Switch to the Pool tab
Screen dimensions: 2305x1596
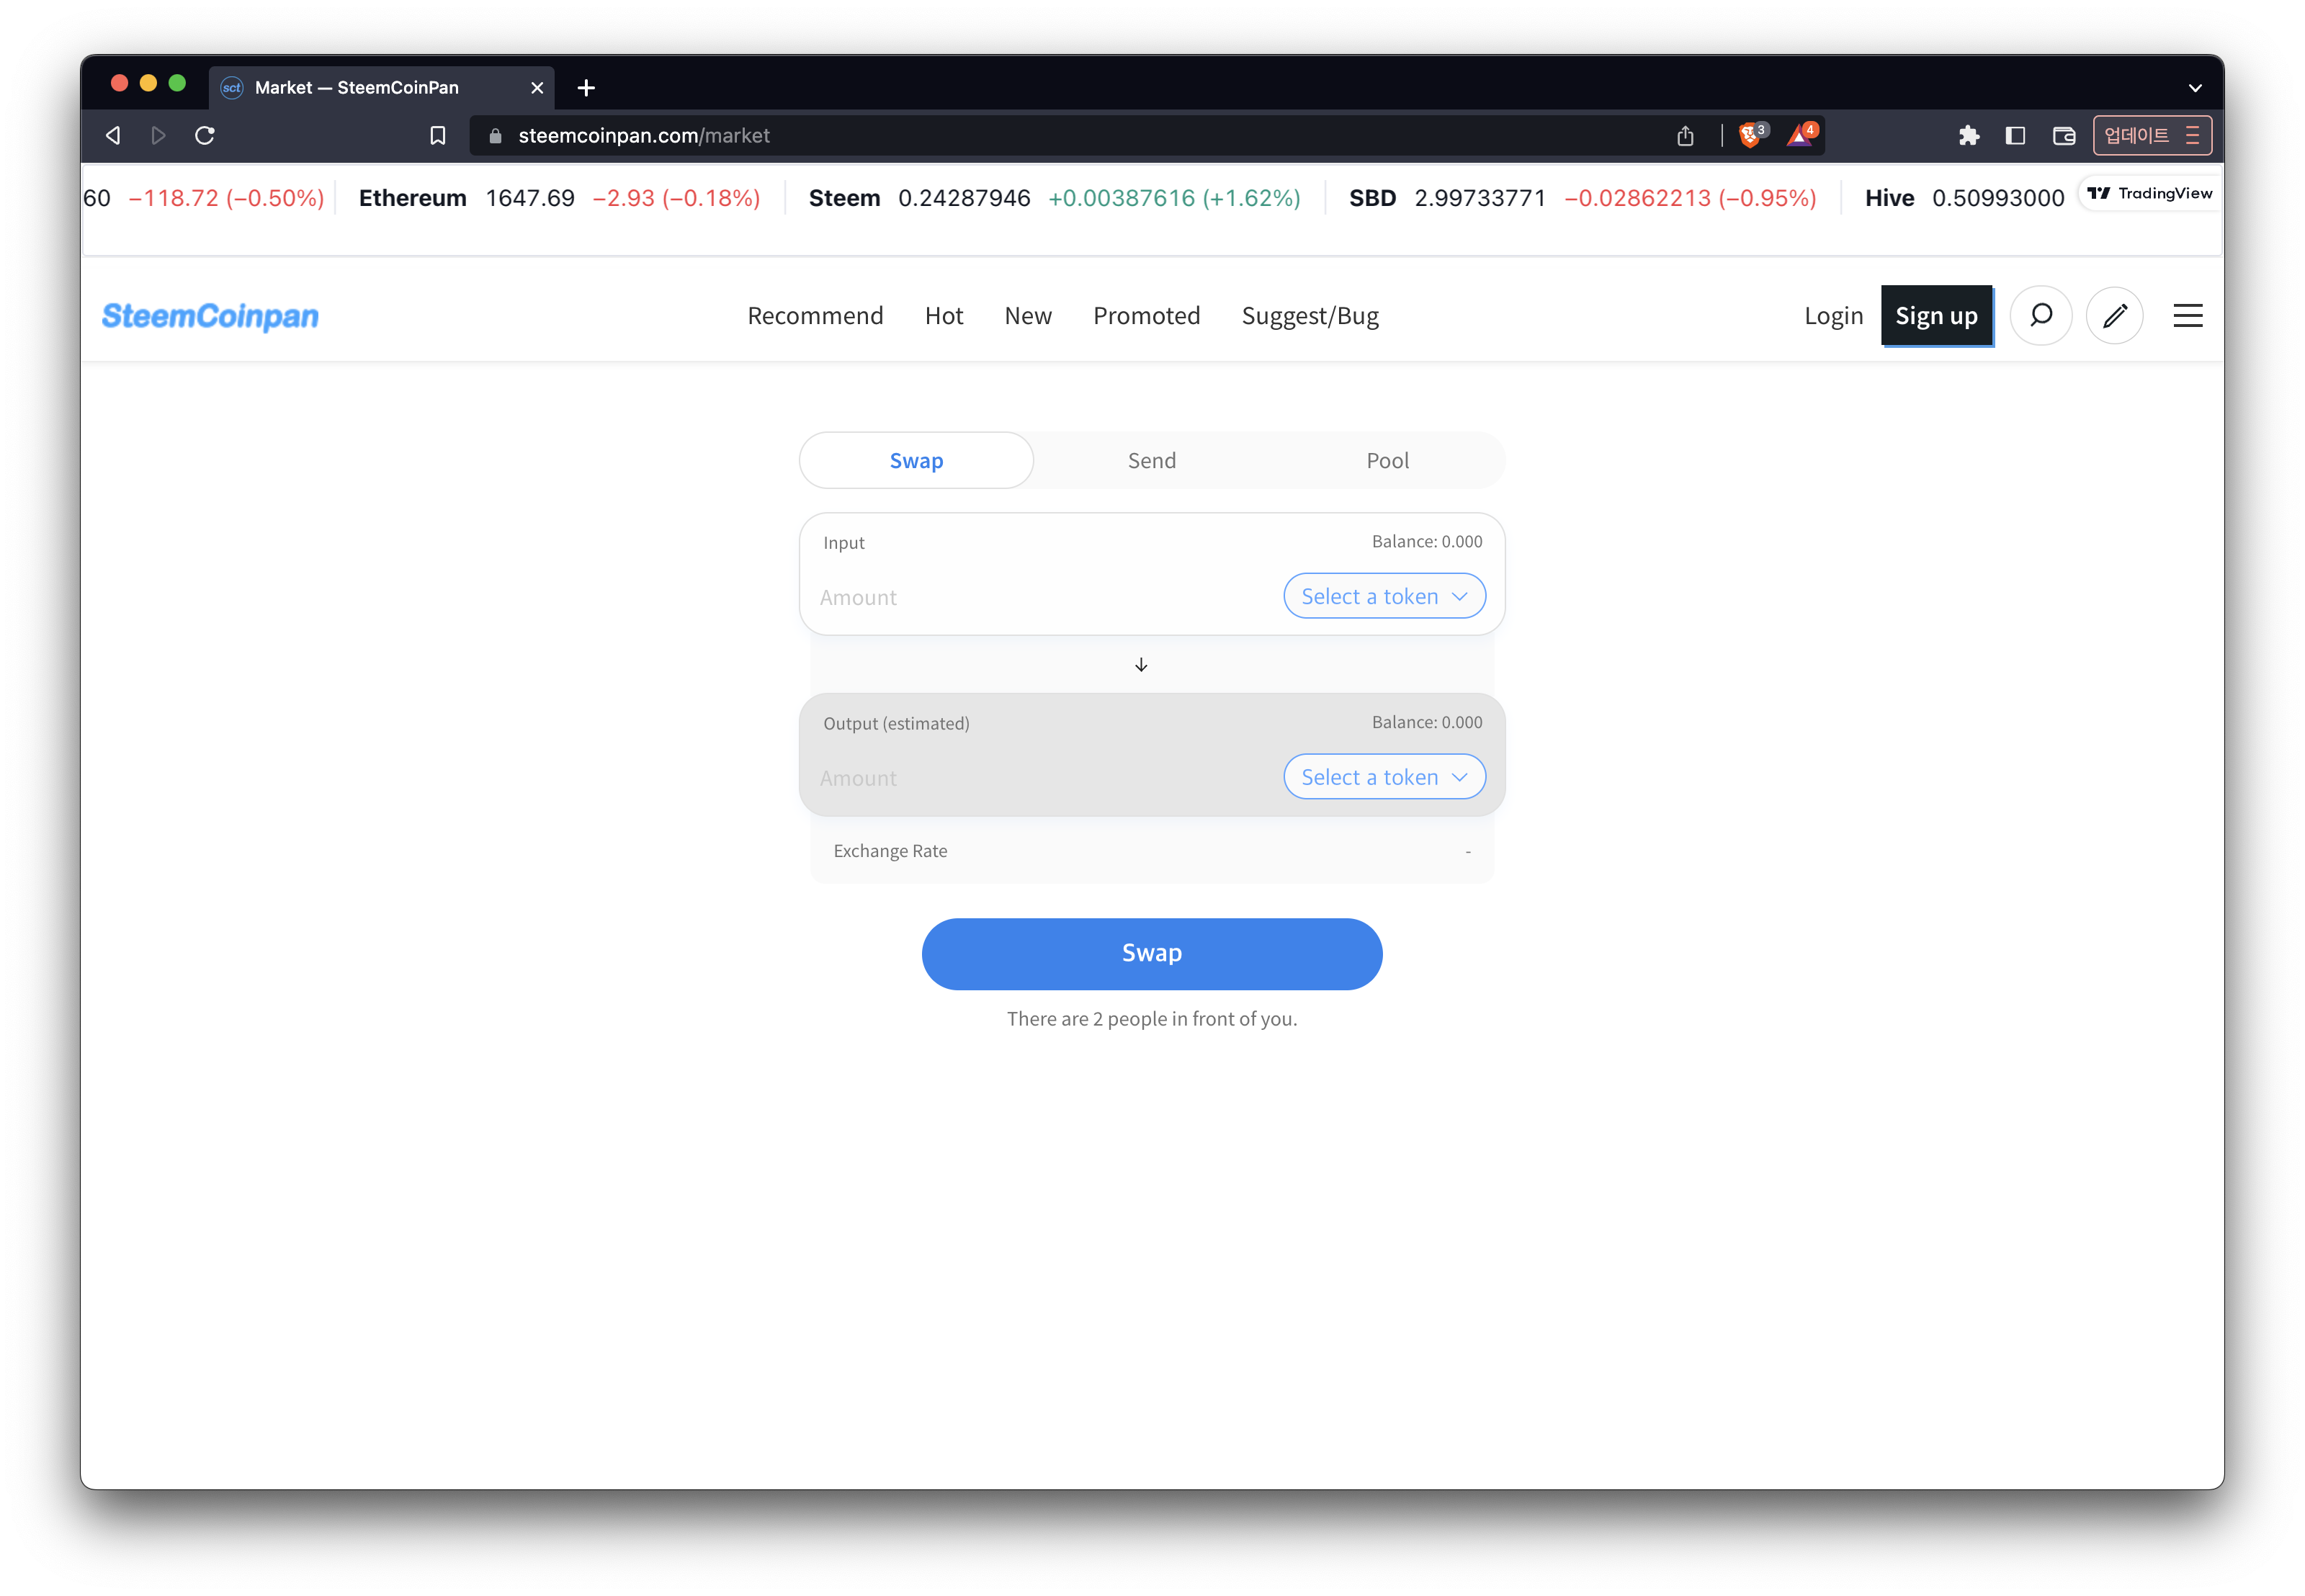tap(1387, 461)
